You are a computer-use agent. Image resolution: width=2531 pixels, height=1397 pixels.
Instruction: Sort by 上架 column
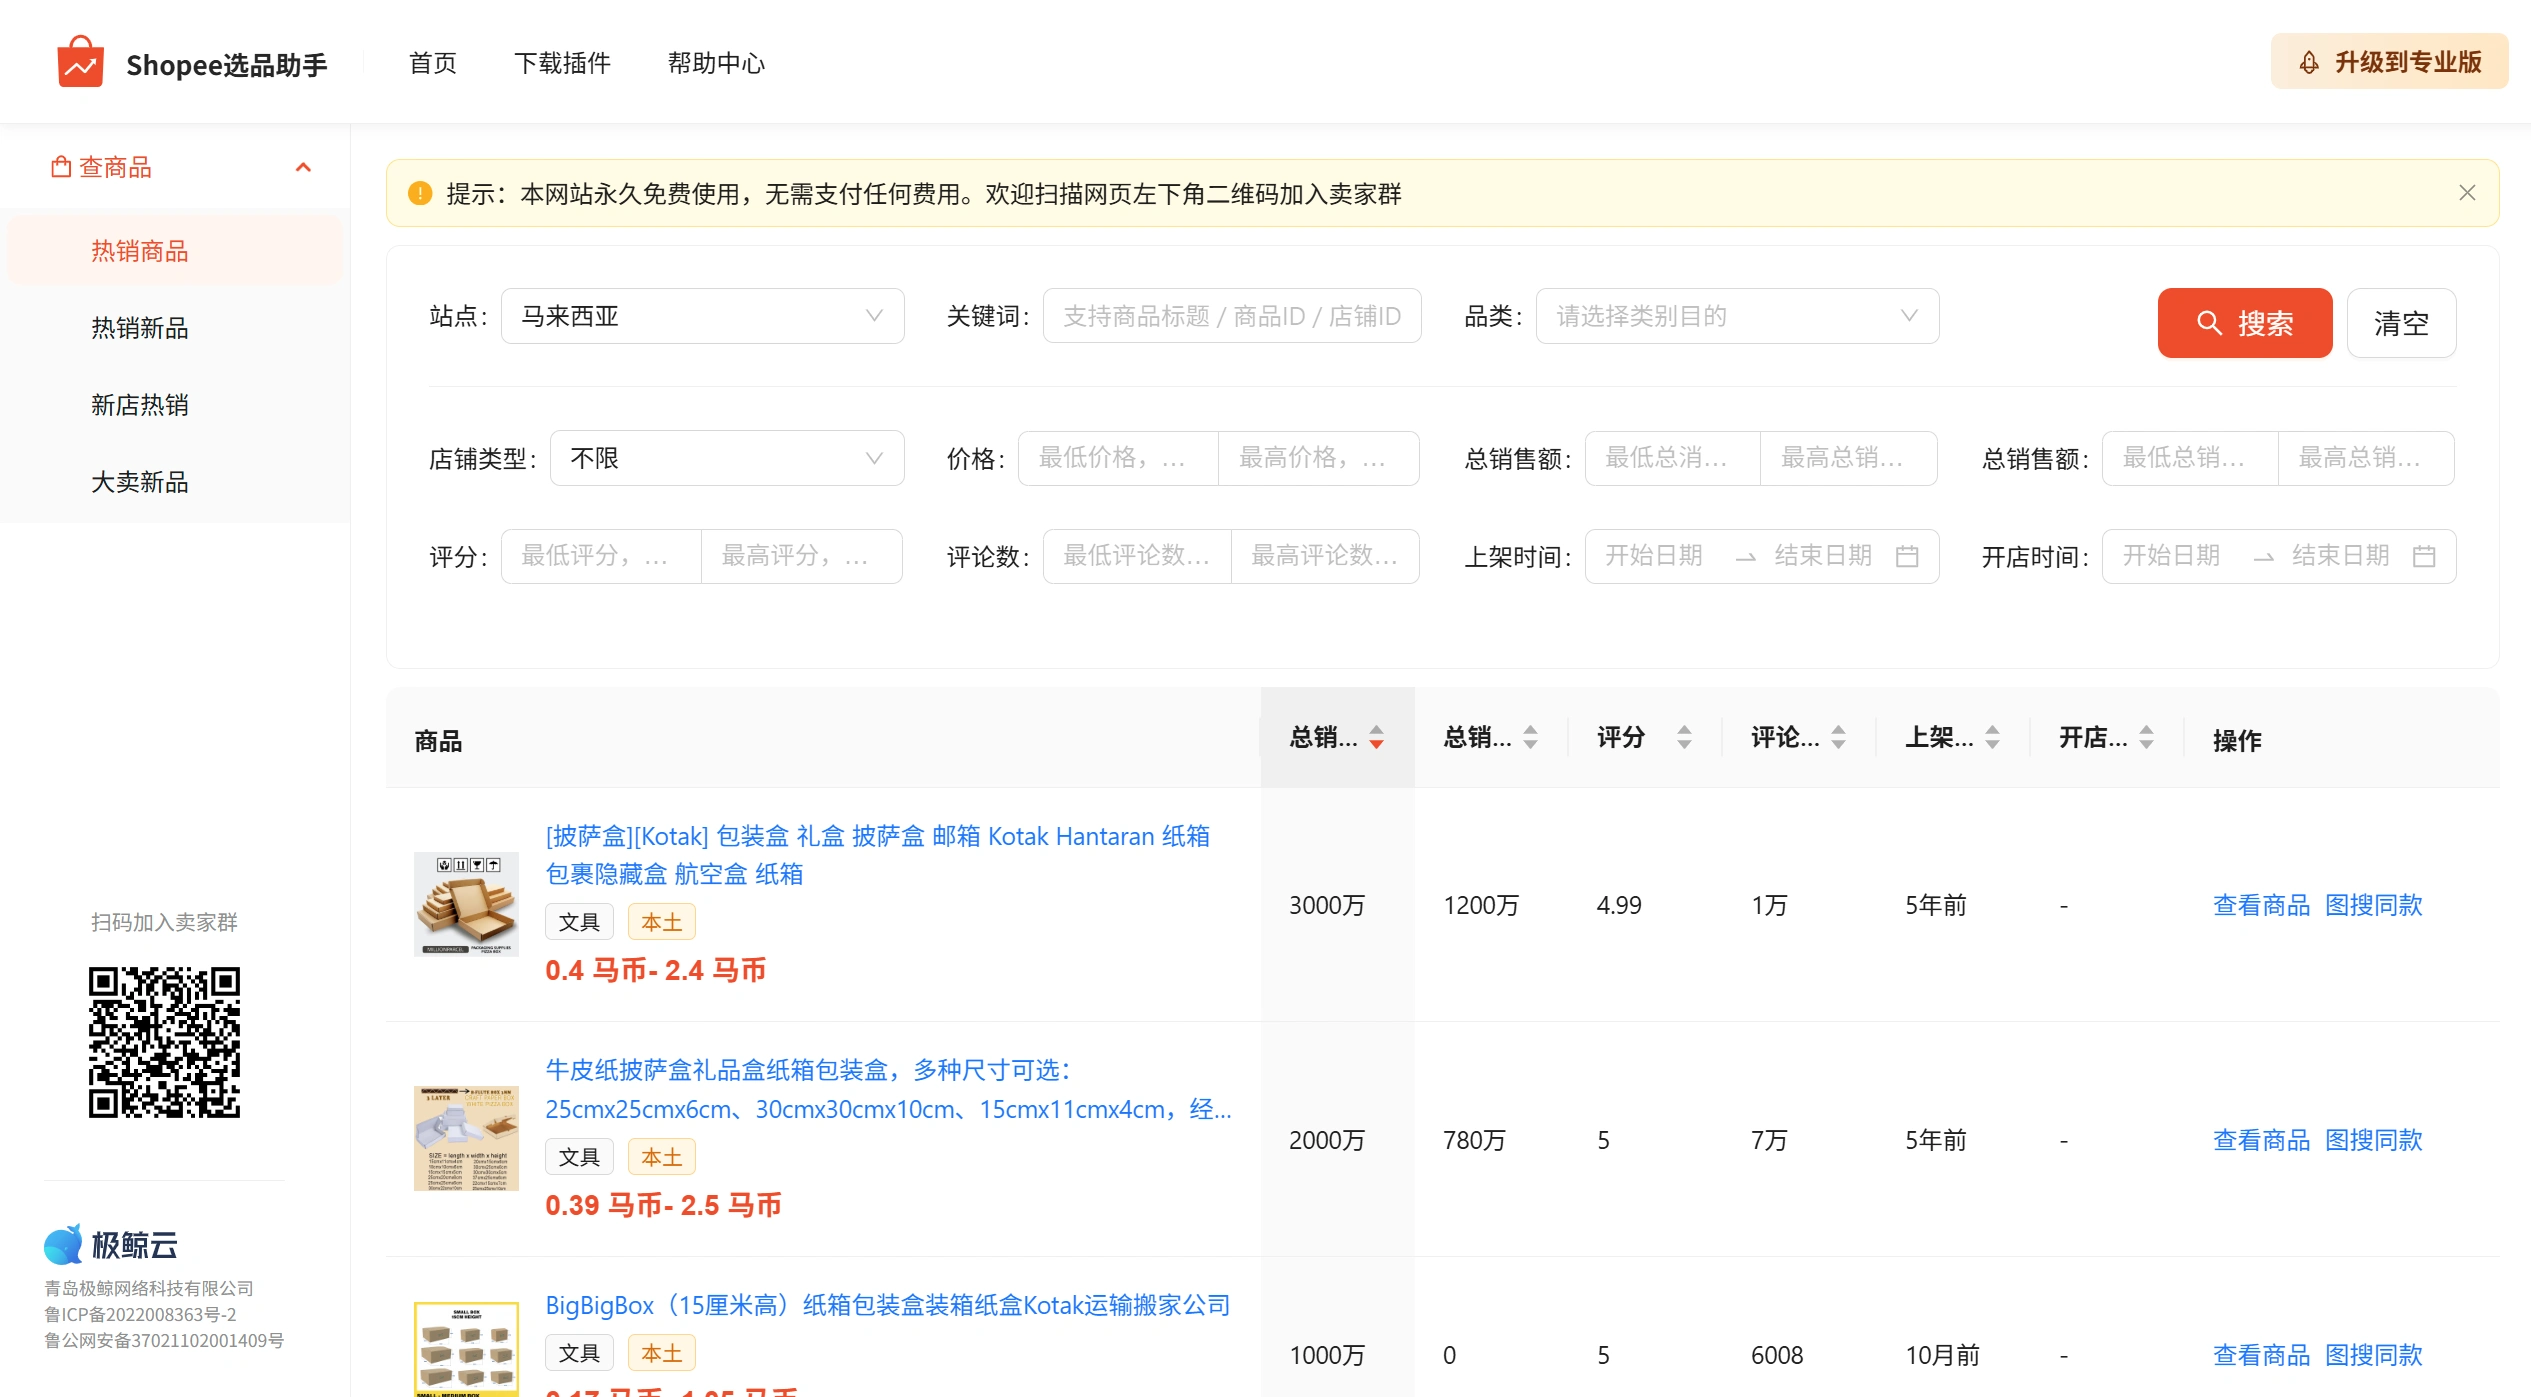click(x=1992, y=738)
